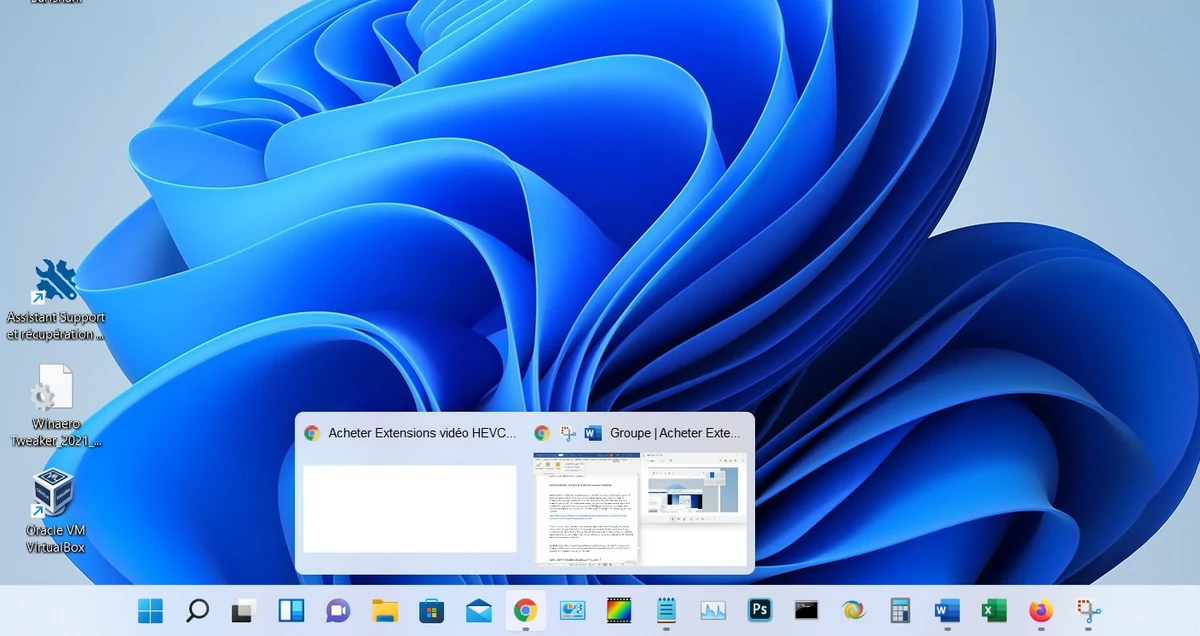Open the Command Prompt terminal icon

(807, 610)
